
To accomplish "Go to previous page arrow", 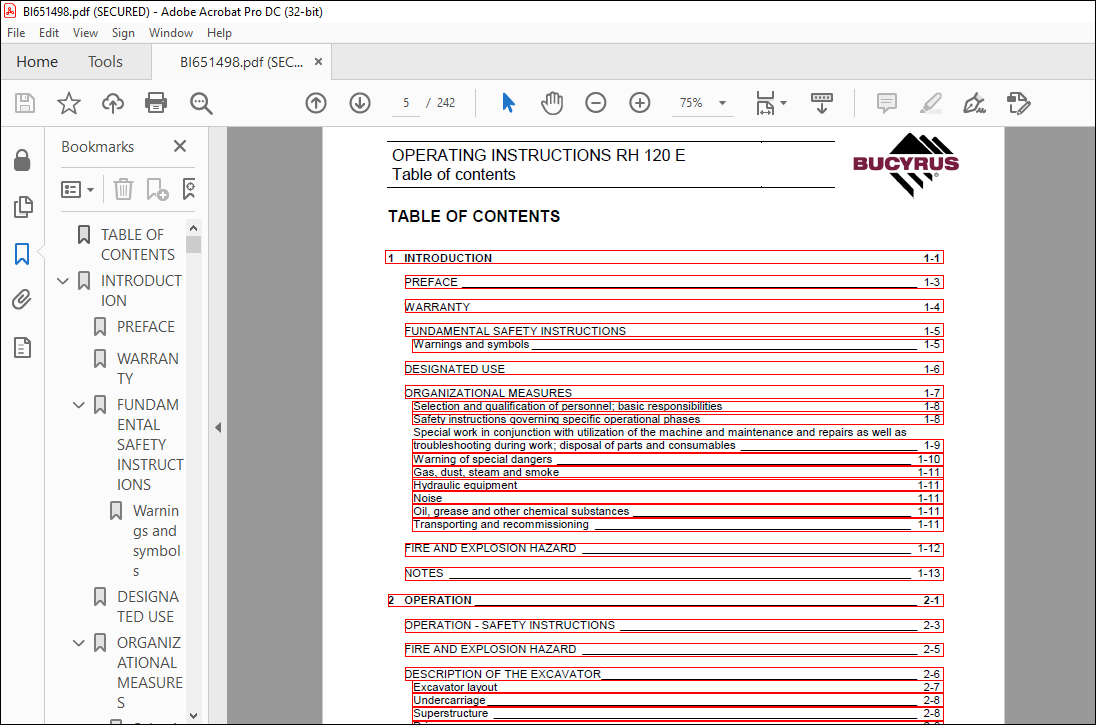I will (x=316, y=103).
